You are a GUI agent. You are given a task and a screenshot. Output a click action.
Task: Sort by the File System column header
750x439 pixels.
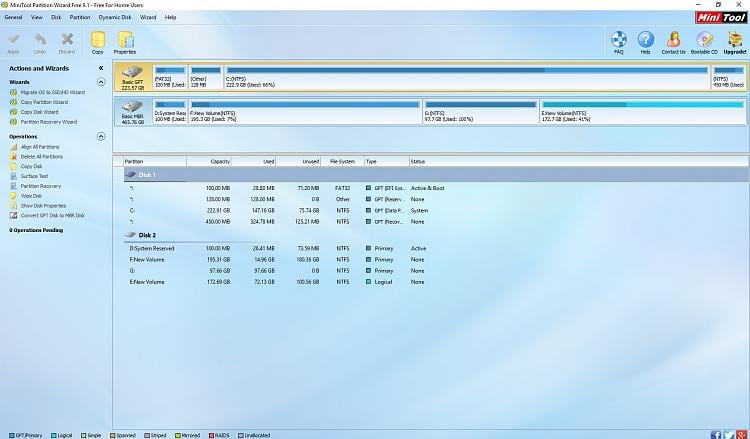pos(342,162)
